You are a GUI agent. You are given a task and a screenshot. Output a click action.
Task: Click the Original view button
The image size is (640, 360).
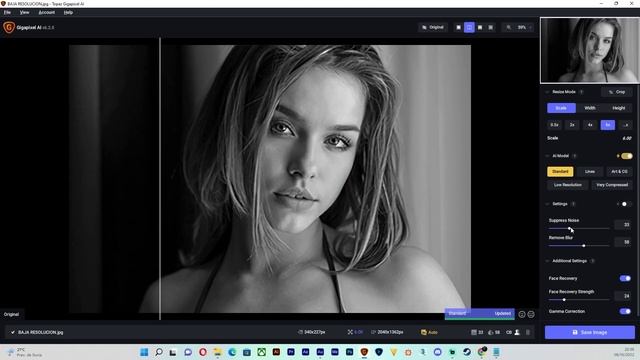pyautogui.click(x=433, y=27)
